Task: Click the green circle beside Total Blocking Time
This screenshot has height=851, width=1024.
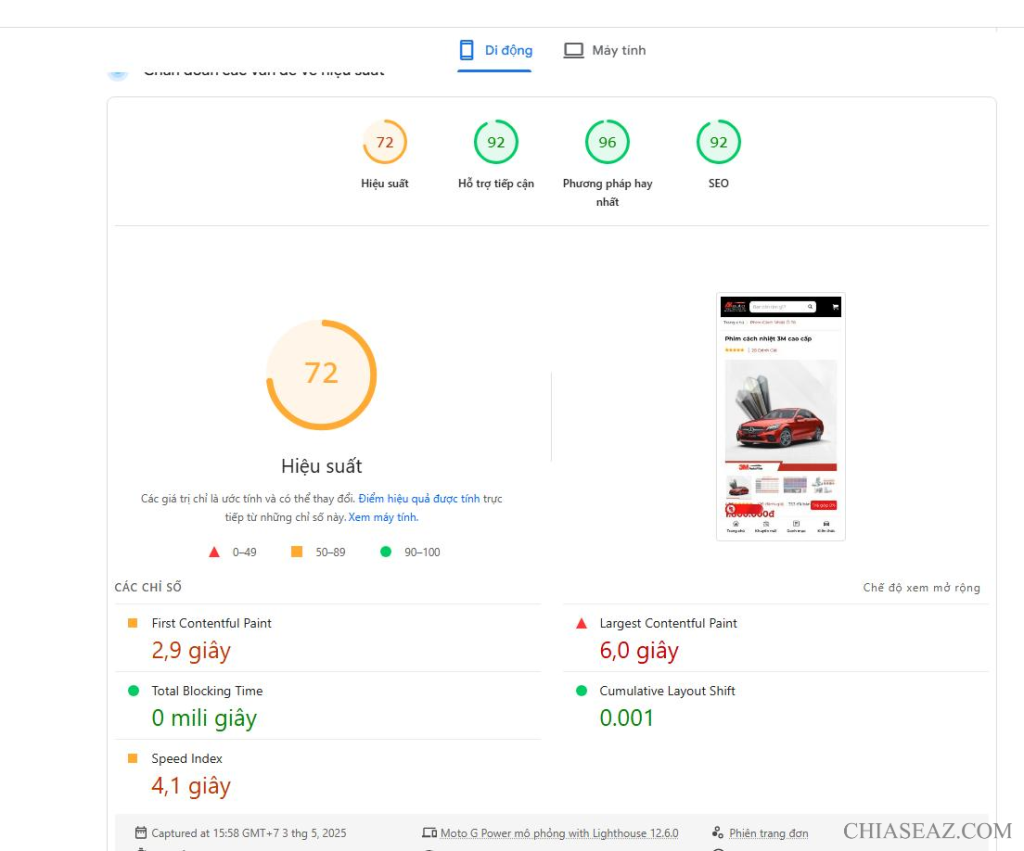Action: click(x=133, y=691)
